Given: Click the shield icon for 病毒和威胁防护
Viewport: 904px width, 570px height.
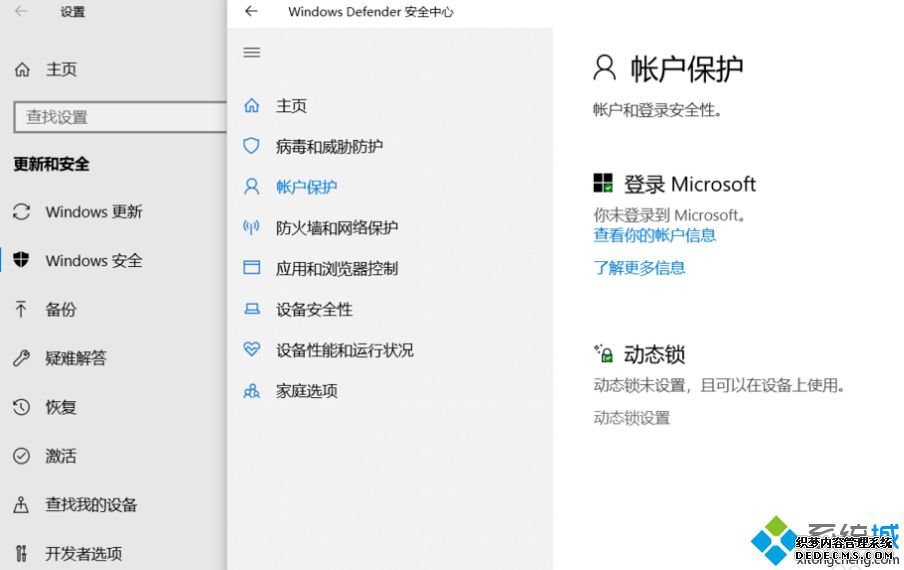Looking at the screenshot, I should (251, 146).
